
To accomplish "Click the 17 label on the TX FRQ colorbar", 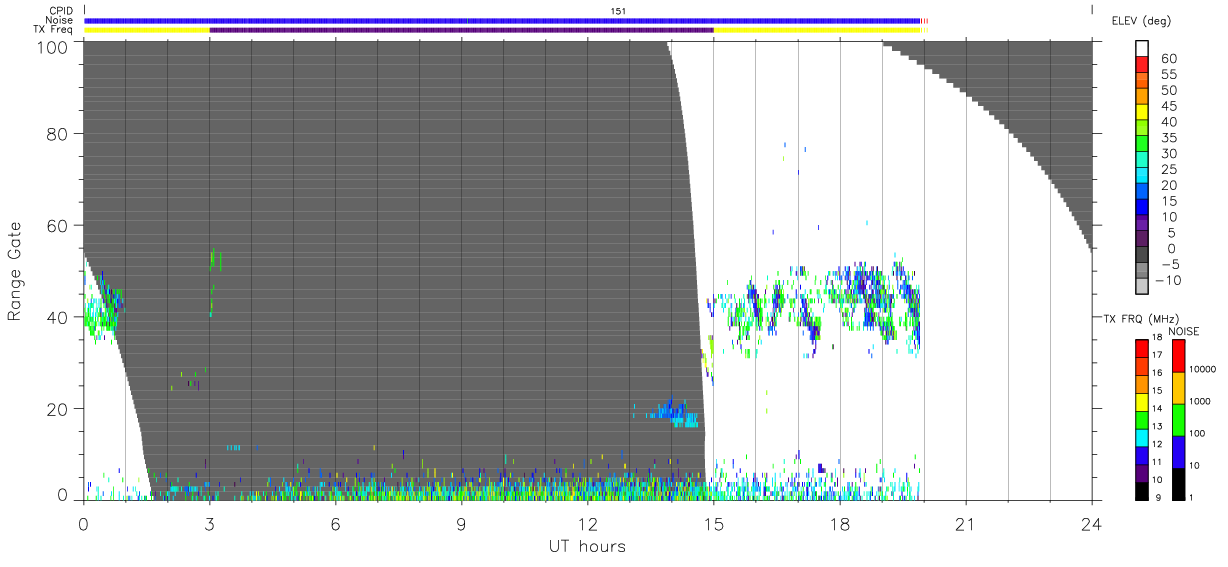I will click(1158, 355).
